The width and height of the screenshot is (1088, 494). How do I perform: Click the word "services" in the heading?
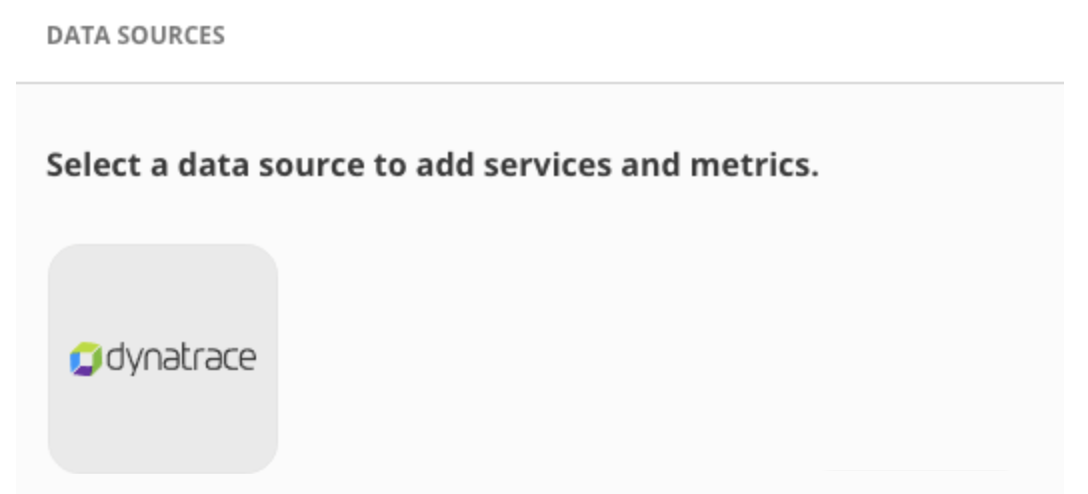(x=547, y=165)
